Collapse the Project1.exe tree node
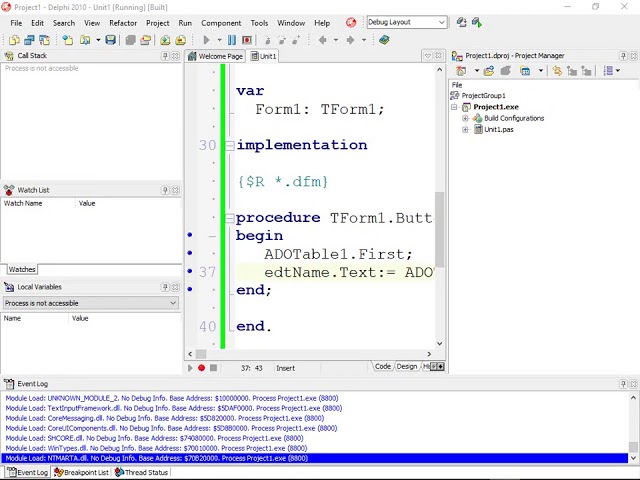Viewport: 640px width, 480px height. click(454, 107)
